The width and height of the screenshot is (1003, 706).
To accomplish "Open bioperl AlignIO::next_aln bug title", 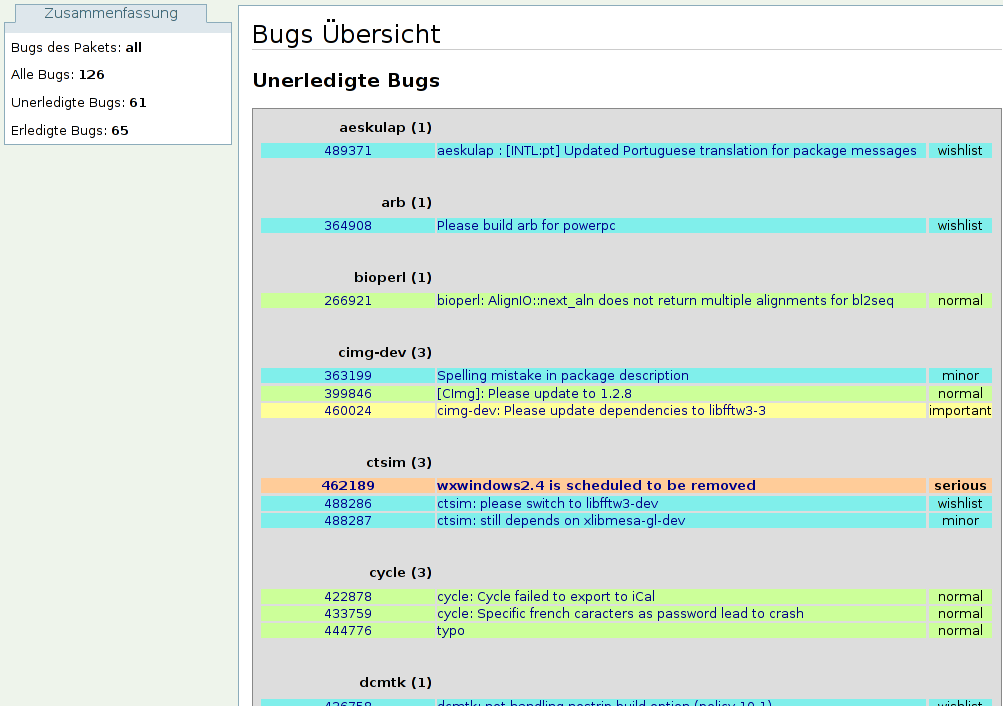I will [x=665, y=301].
